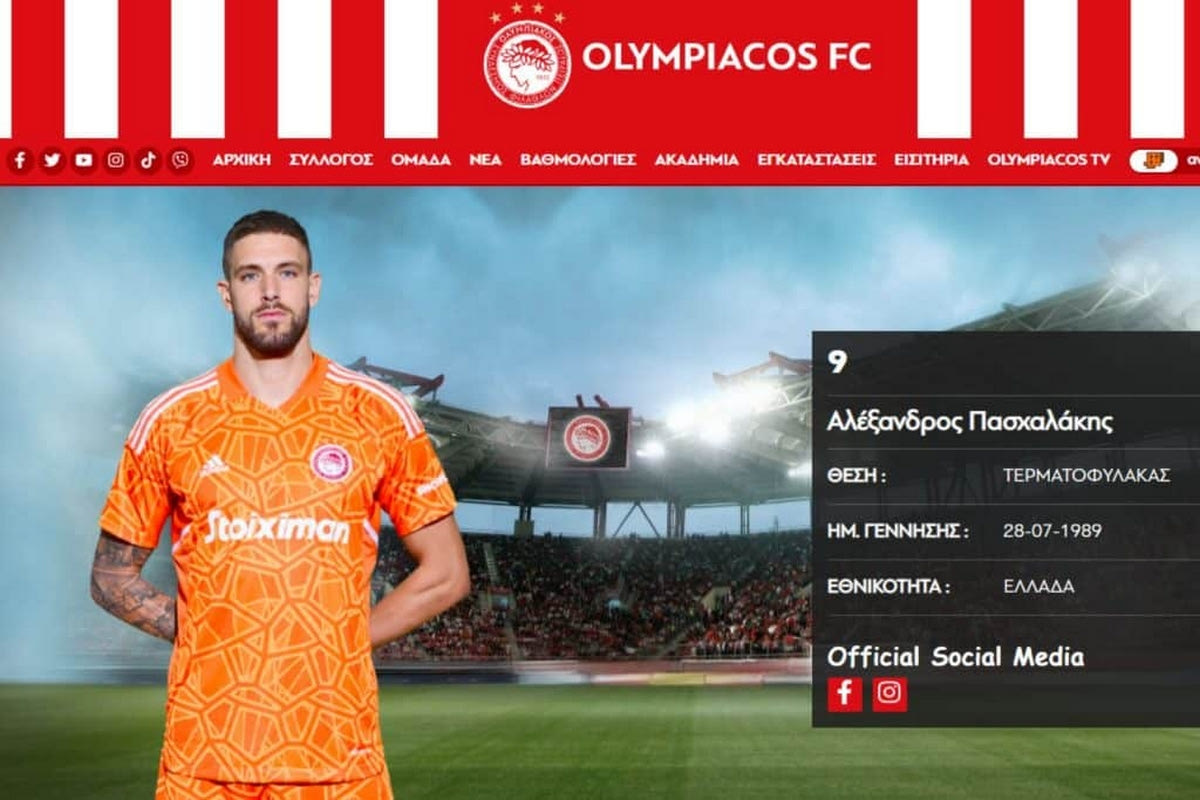Open the TikTok icon in the top bar
This screenshot has height=800, width=1200.
click(148, 160)
